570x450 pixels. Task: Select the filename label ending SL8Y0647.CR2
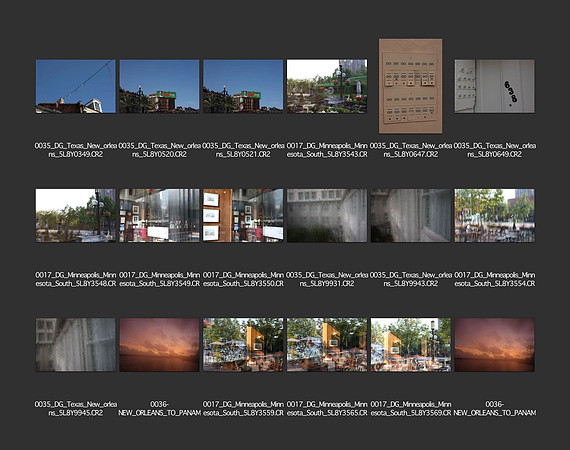pyautogui.click(x=410, y=150)
